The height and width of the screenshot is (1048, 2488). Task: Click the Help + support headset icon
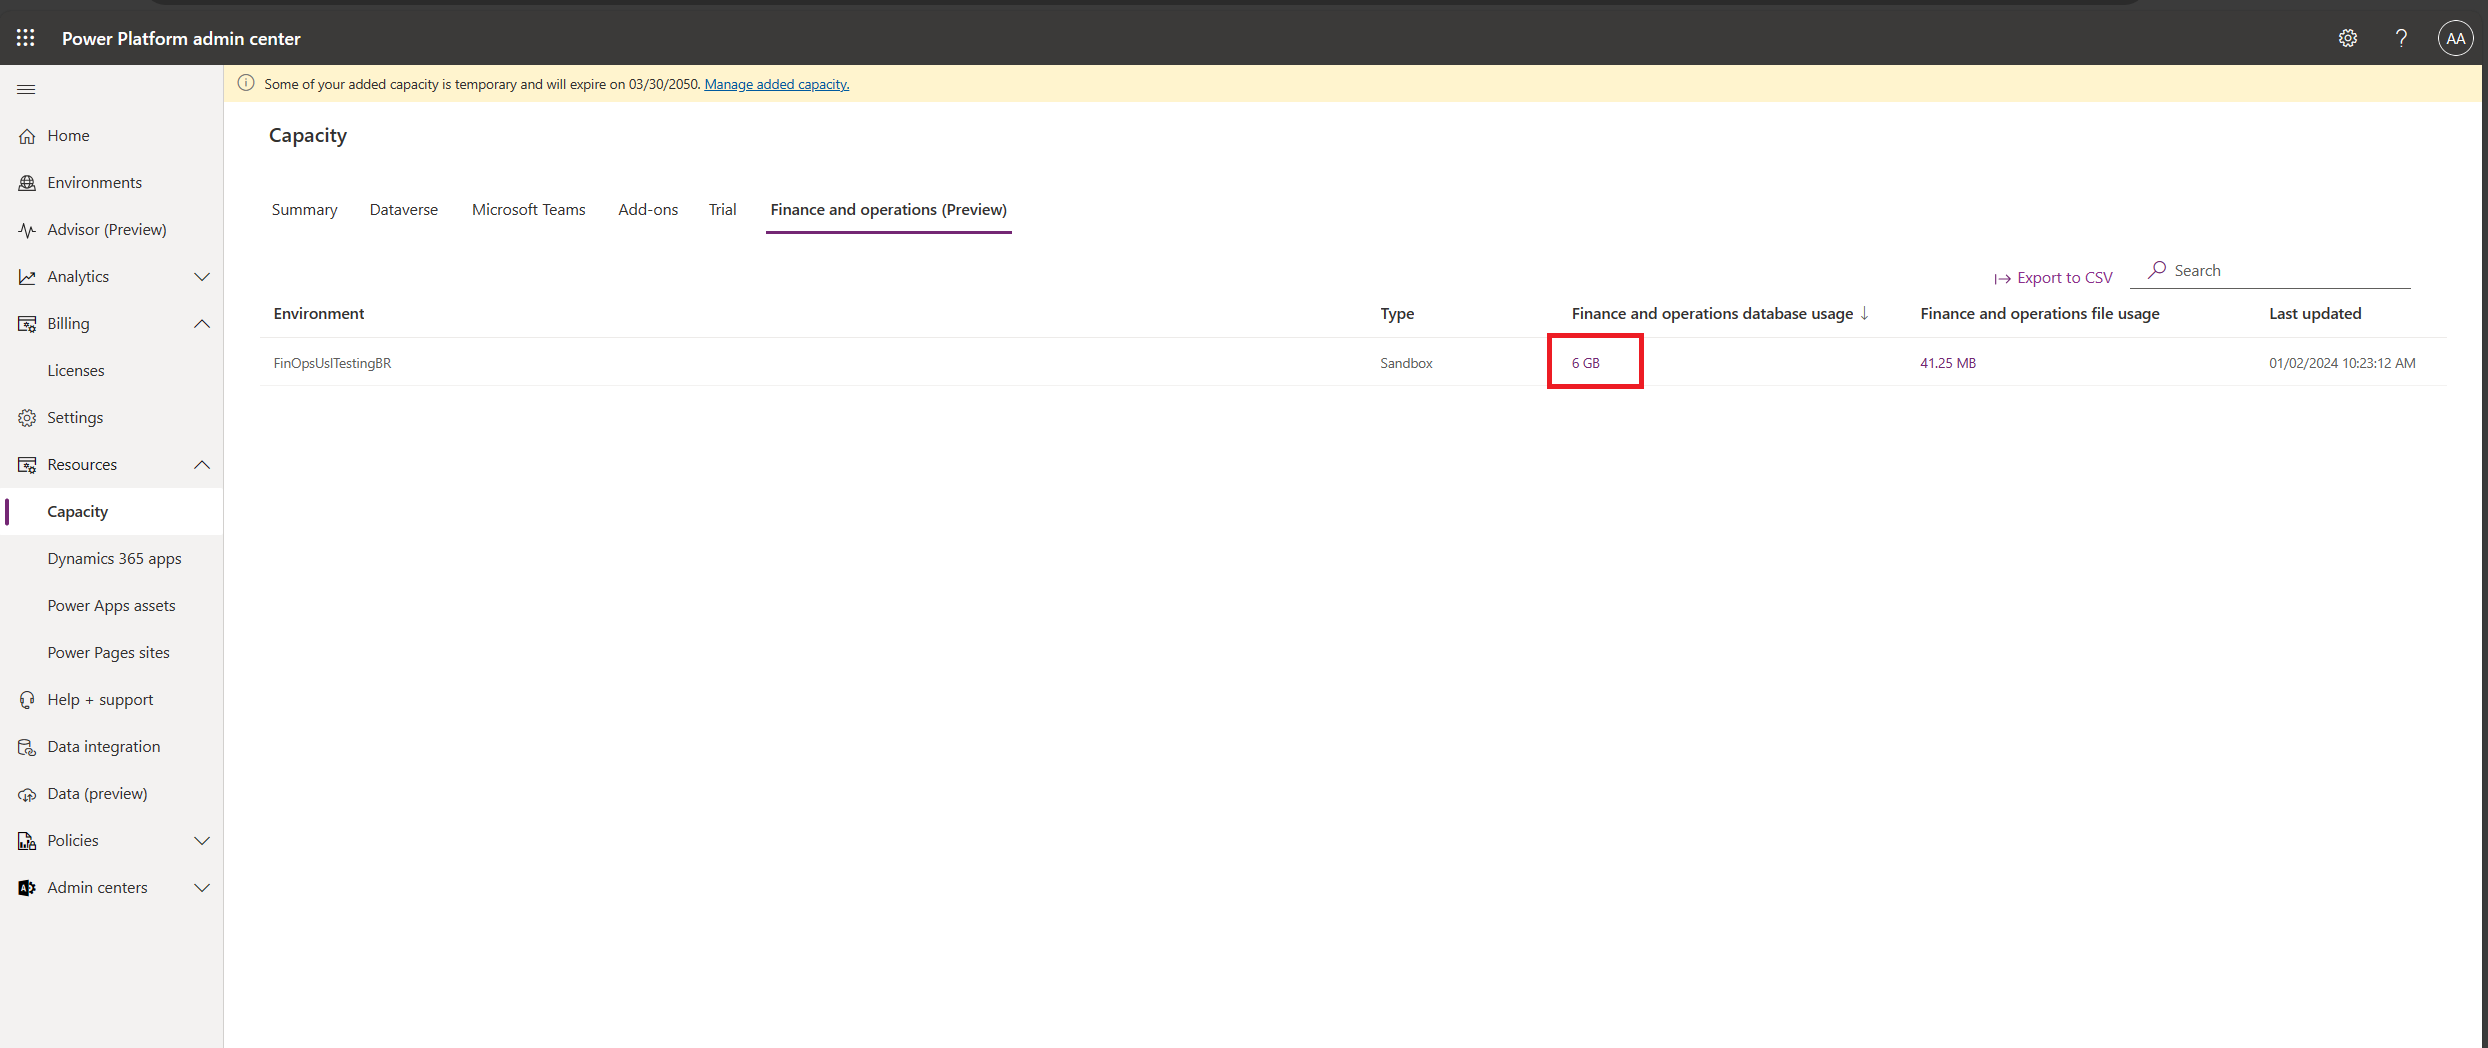tap(27, 700)
